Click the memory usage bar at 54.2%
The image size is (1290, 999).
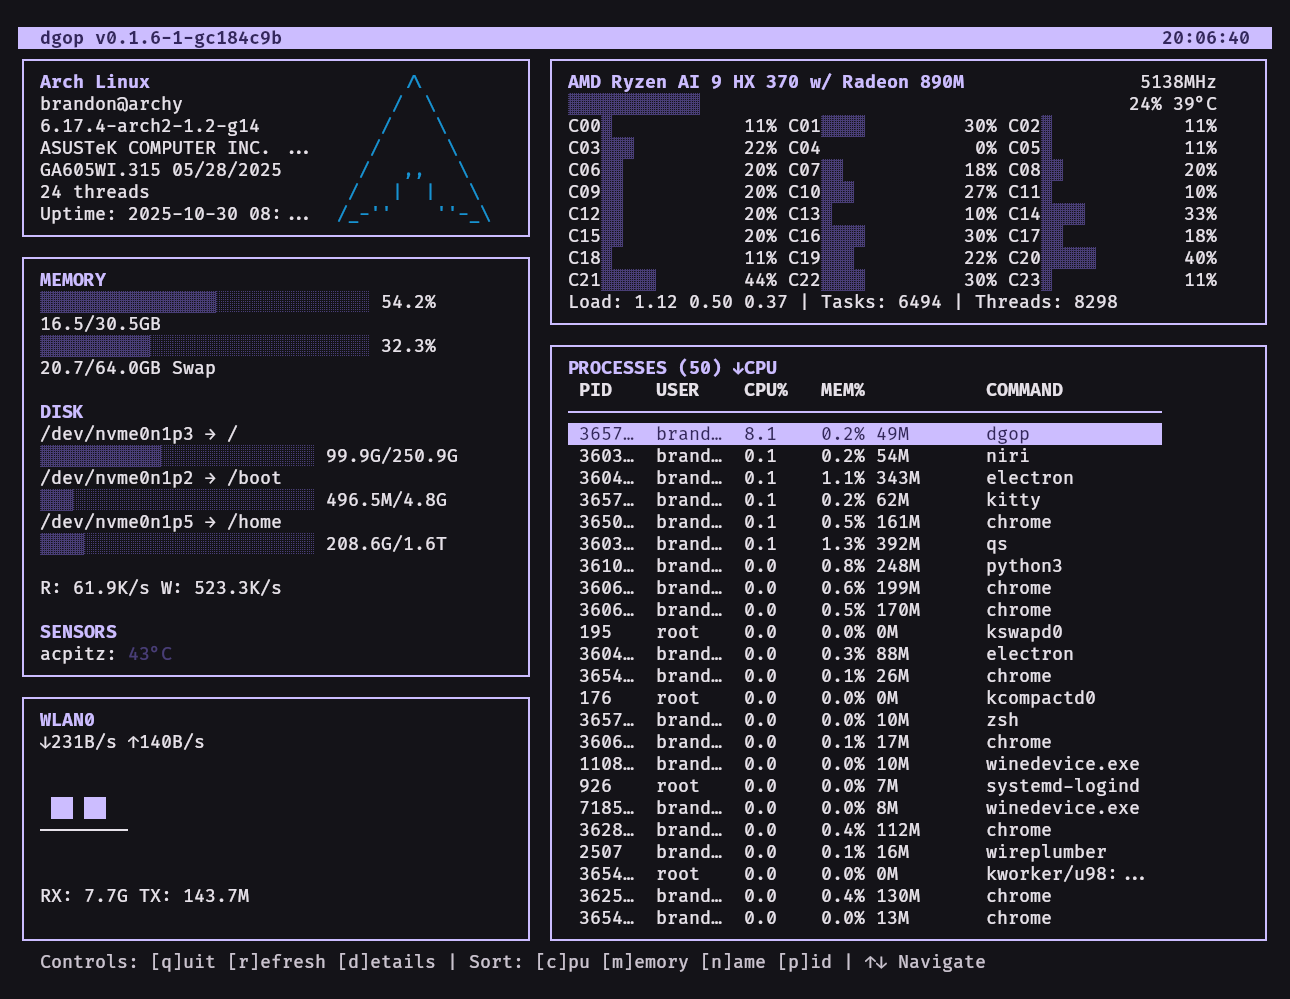pos(204,302)
